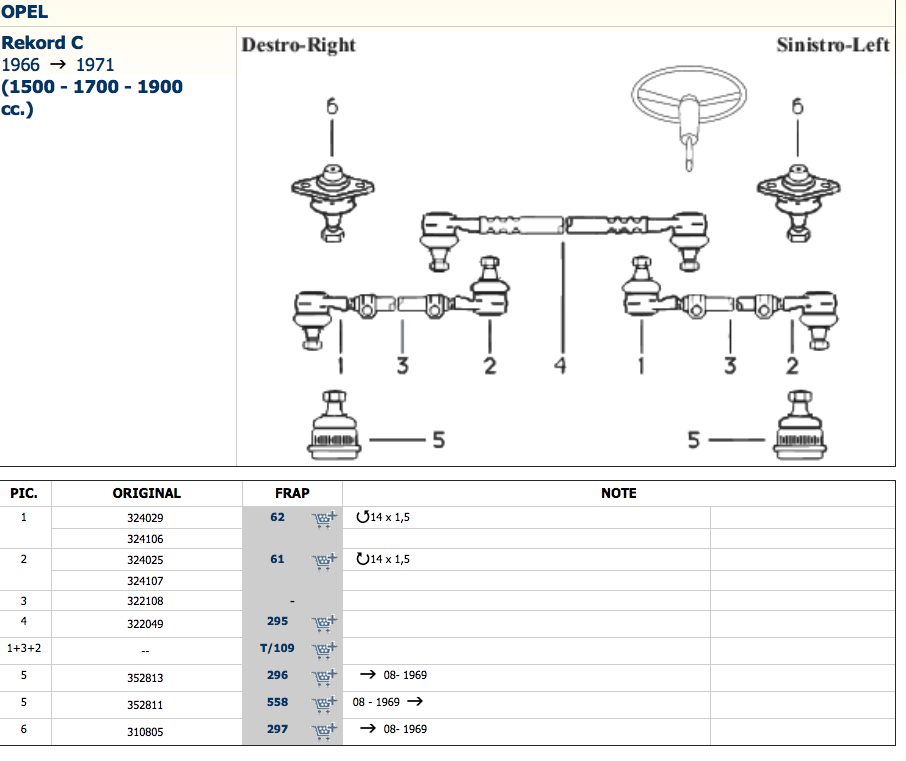Viewport: 906px width, 761px height.
Task: Select original number 322049
Action: pos(145,624)
